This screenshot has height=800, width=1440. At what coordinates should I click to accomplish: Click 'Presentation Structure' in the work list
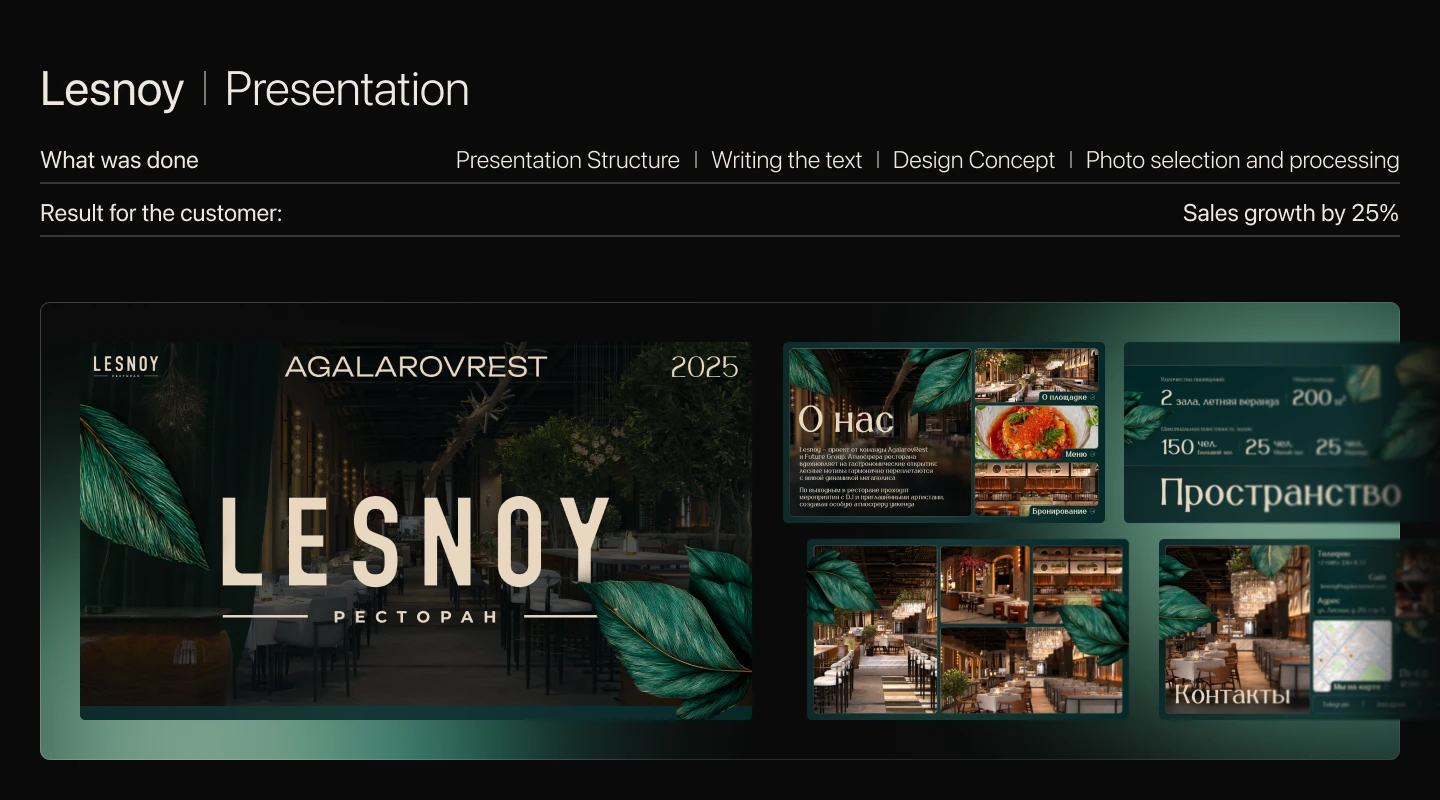click(567, 160)
